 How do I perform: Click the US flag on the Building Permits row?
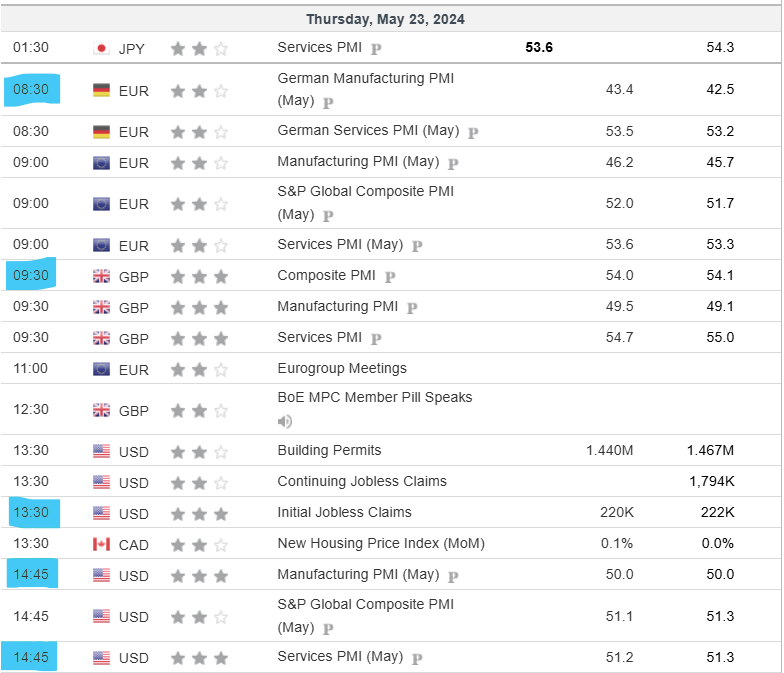click(x=101, y=451)
